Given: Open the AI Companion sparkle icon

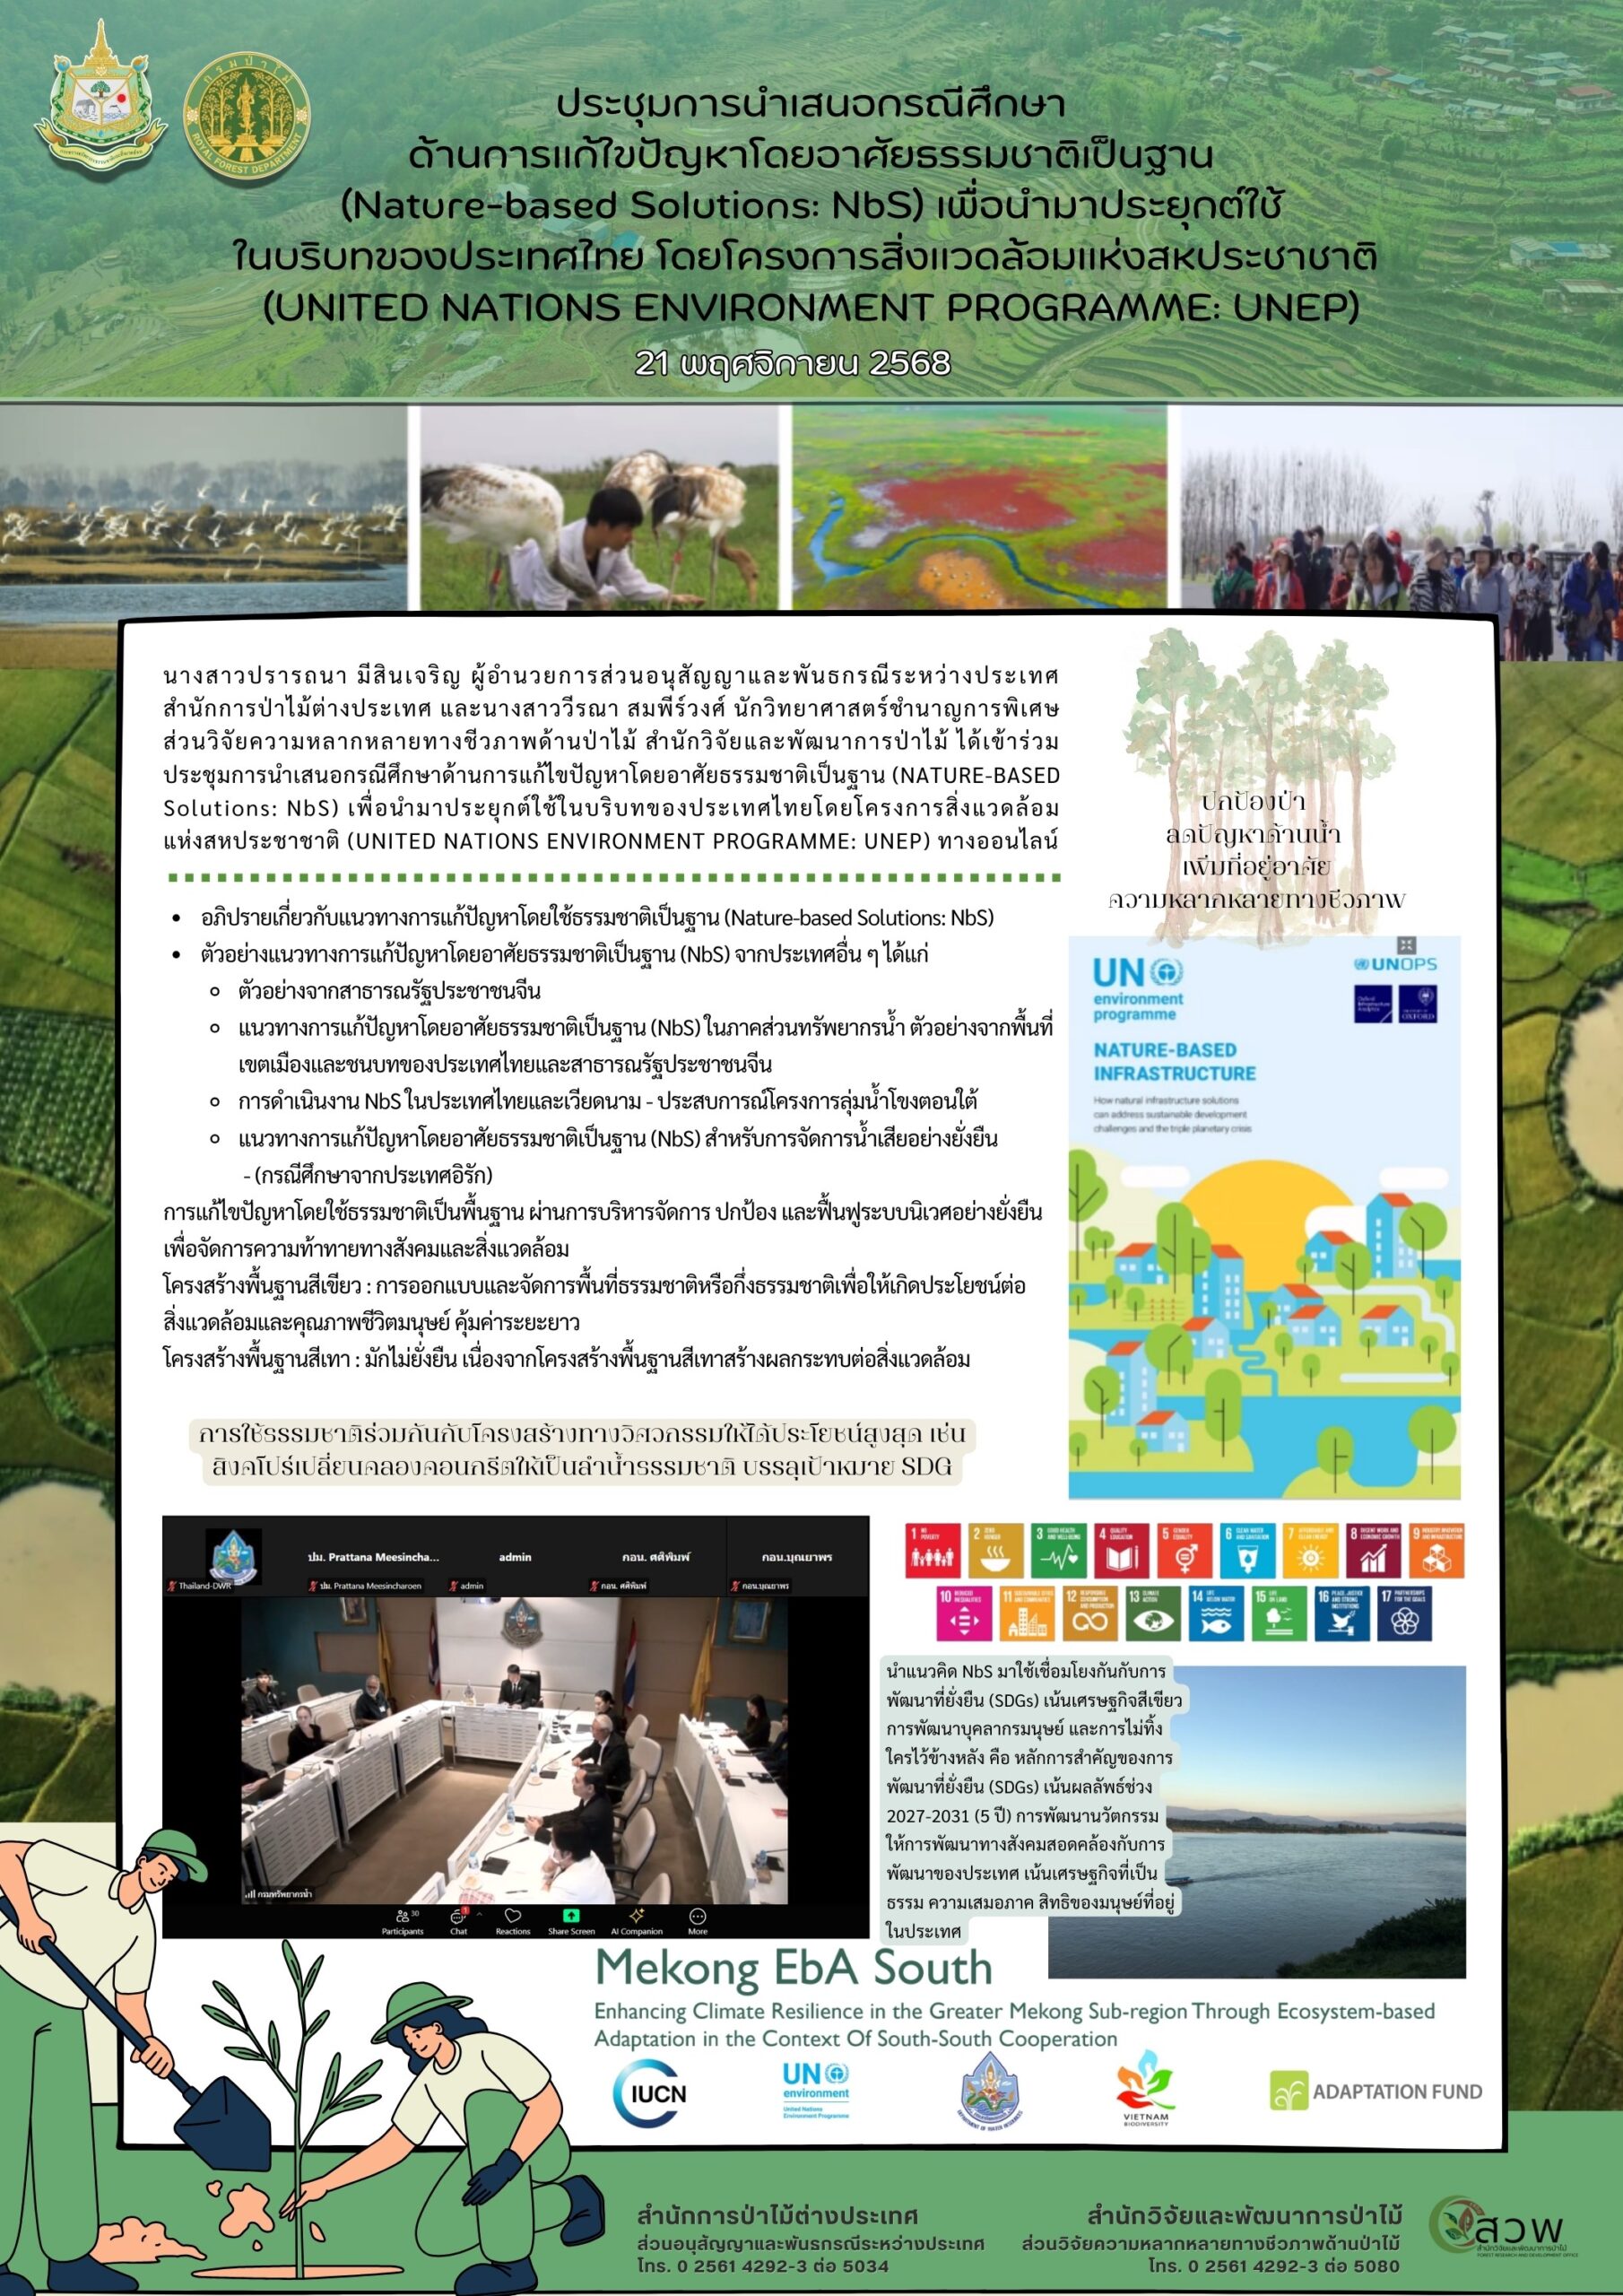Looking at the screenshot, I should click(636, 1916).
